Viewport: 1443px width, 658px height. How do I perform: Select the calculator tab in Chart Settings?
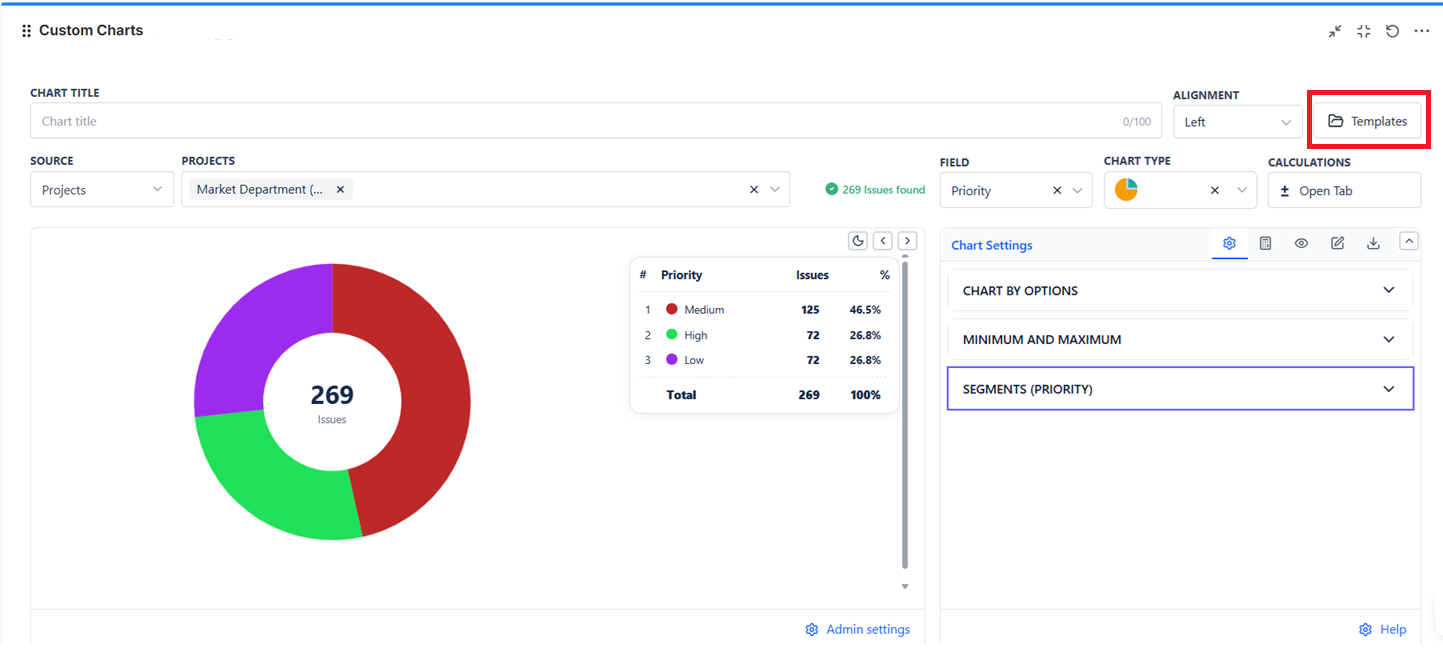point(1265,243)
